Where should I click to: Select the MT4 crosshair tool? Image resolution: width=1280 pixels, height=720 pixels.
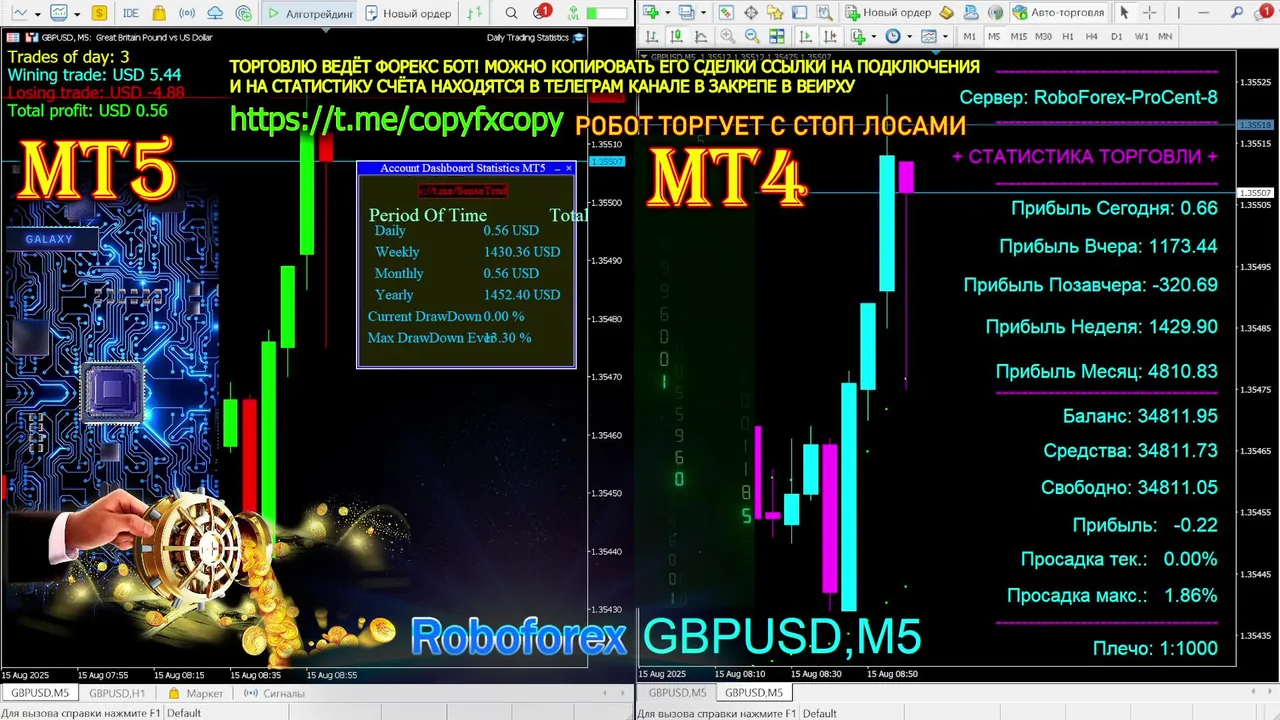click(1149, 13)
